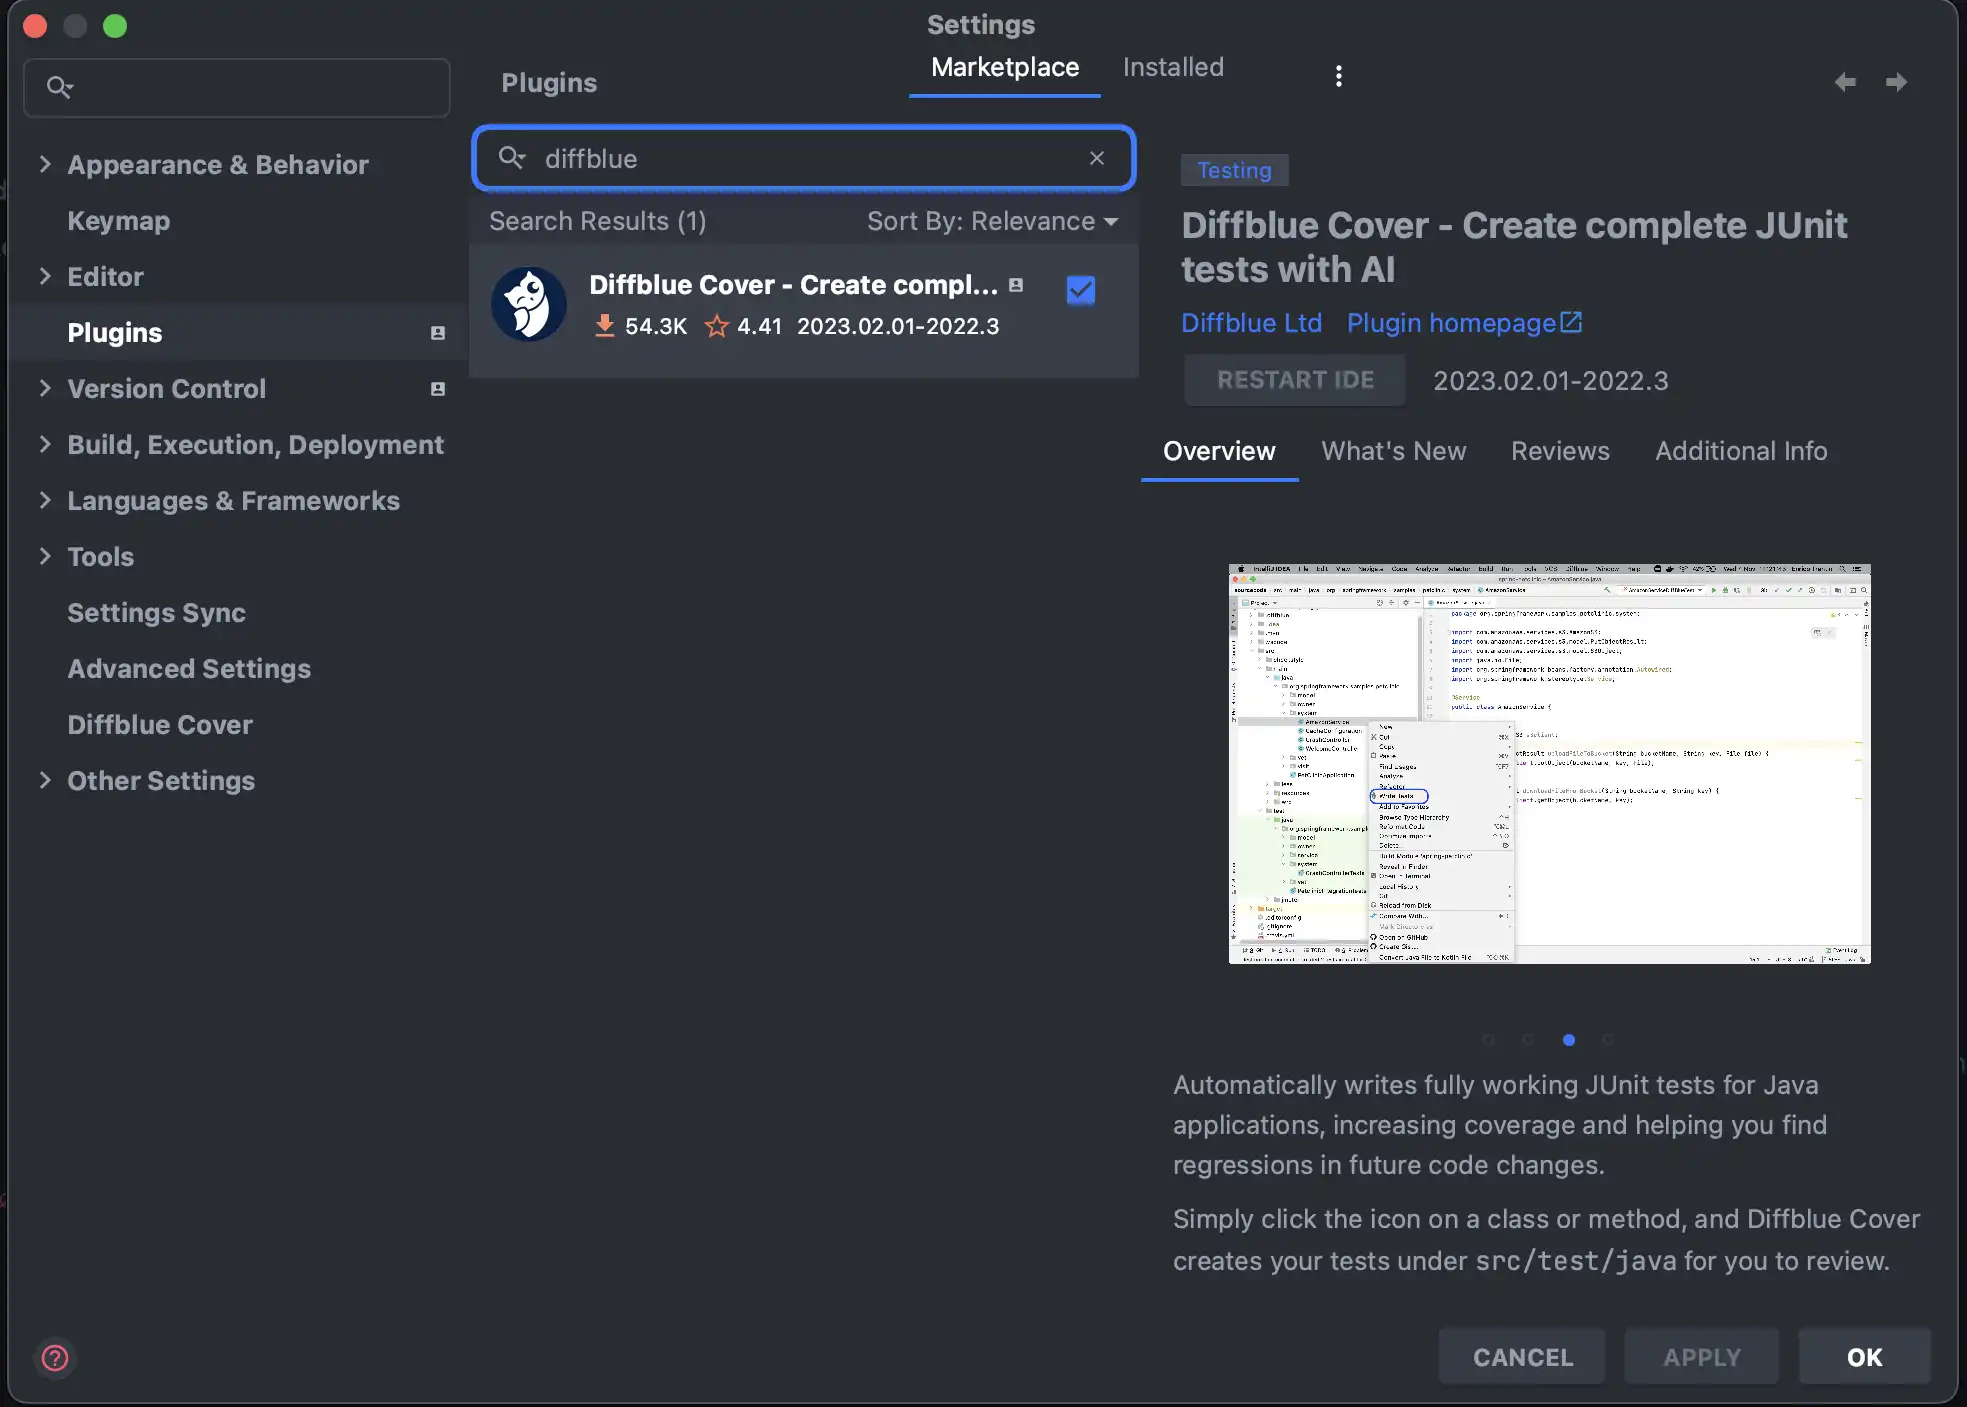This screenshot has height=1407, width=1967.
Task: Click the vertical three-dots plugins options icon
Action: point(1338,76)
